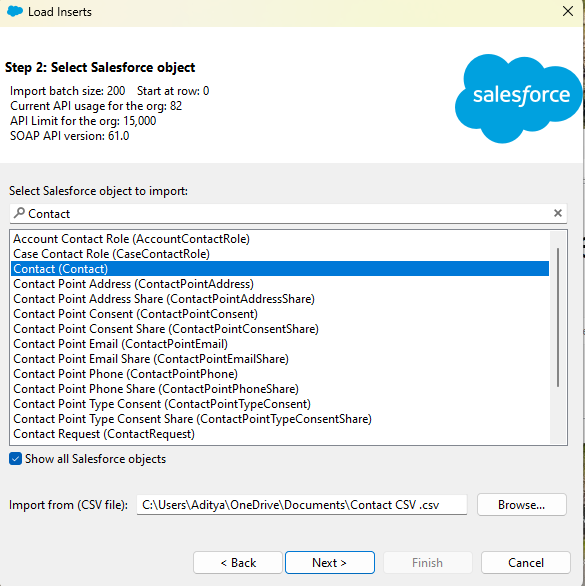Select the highlighted Contact (Contact) row
This screenshot has width=585, height=586.
tap(280, 269)
